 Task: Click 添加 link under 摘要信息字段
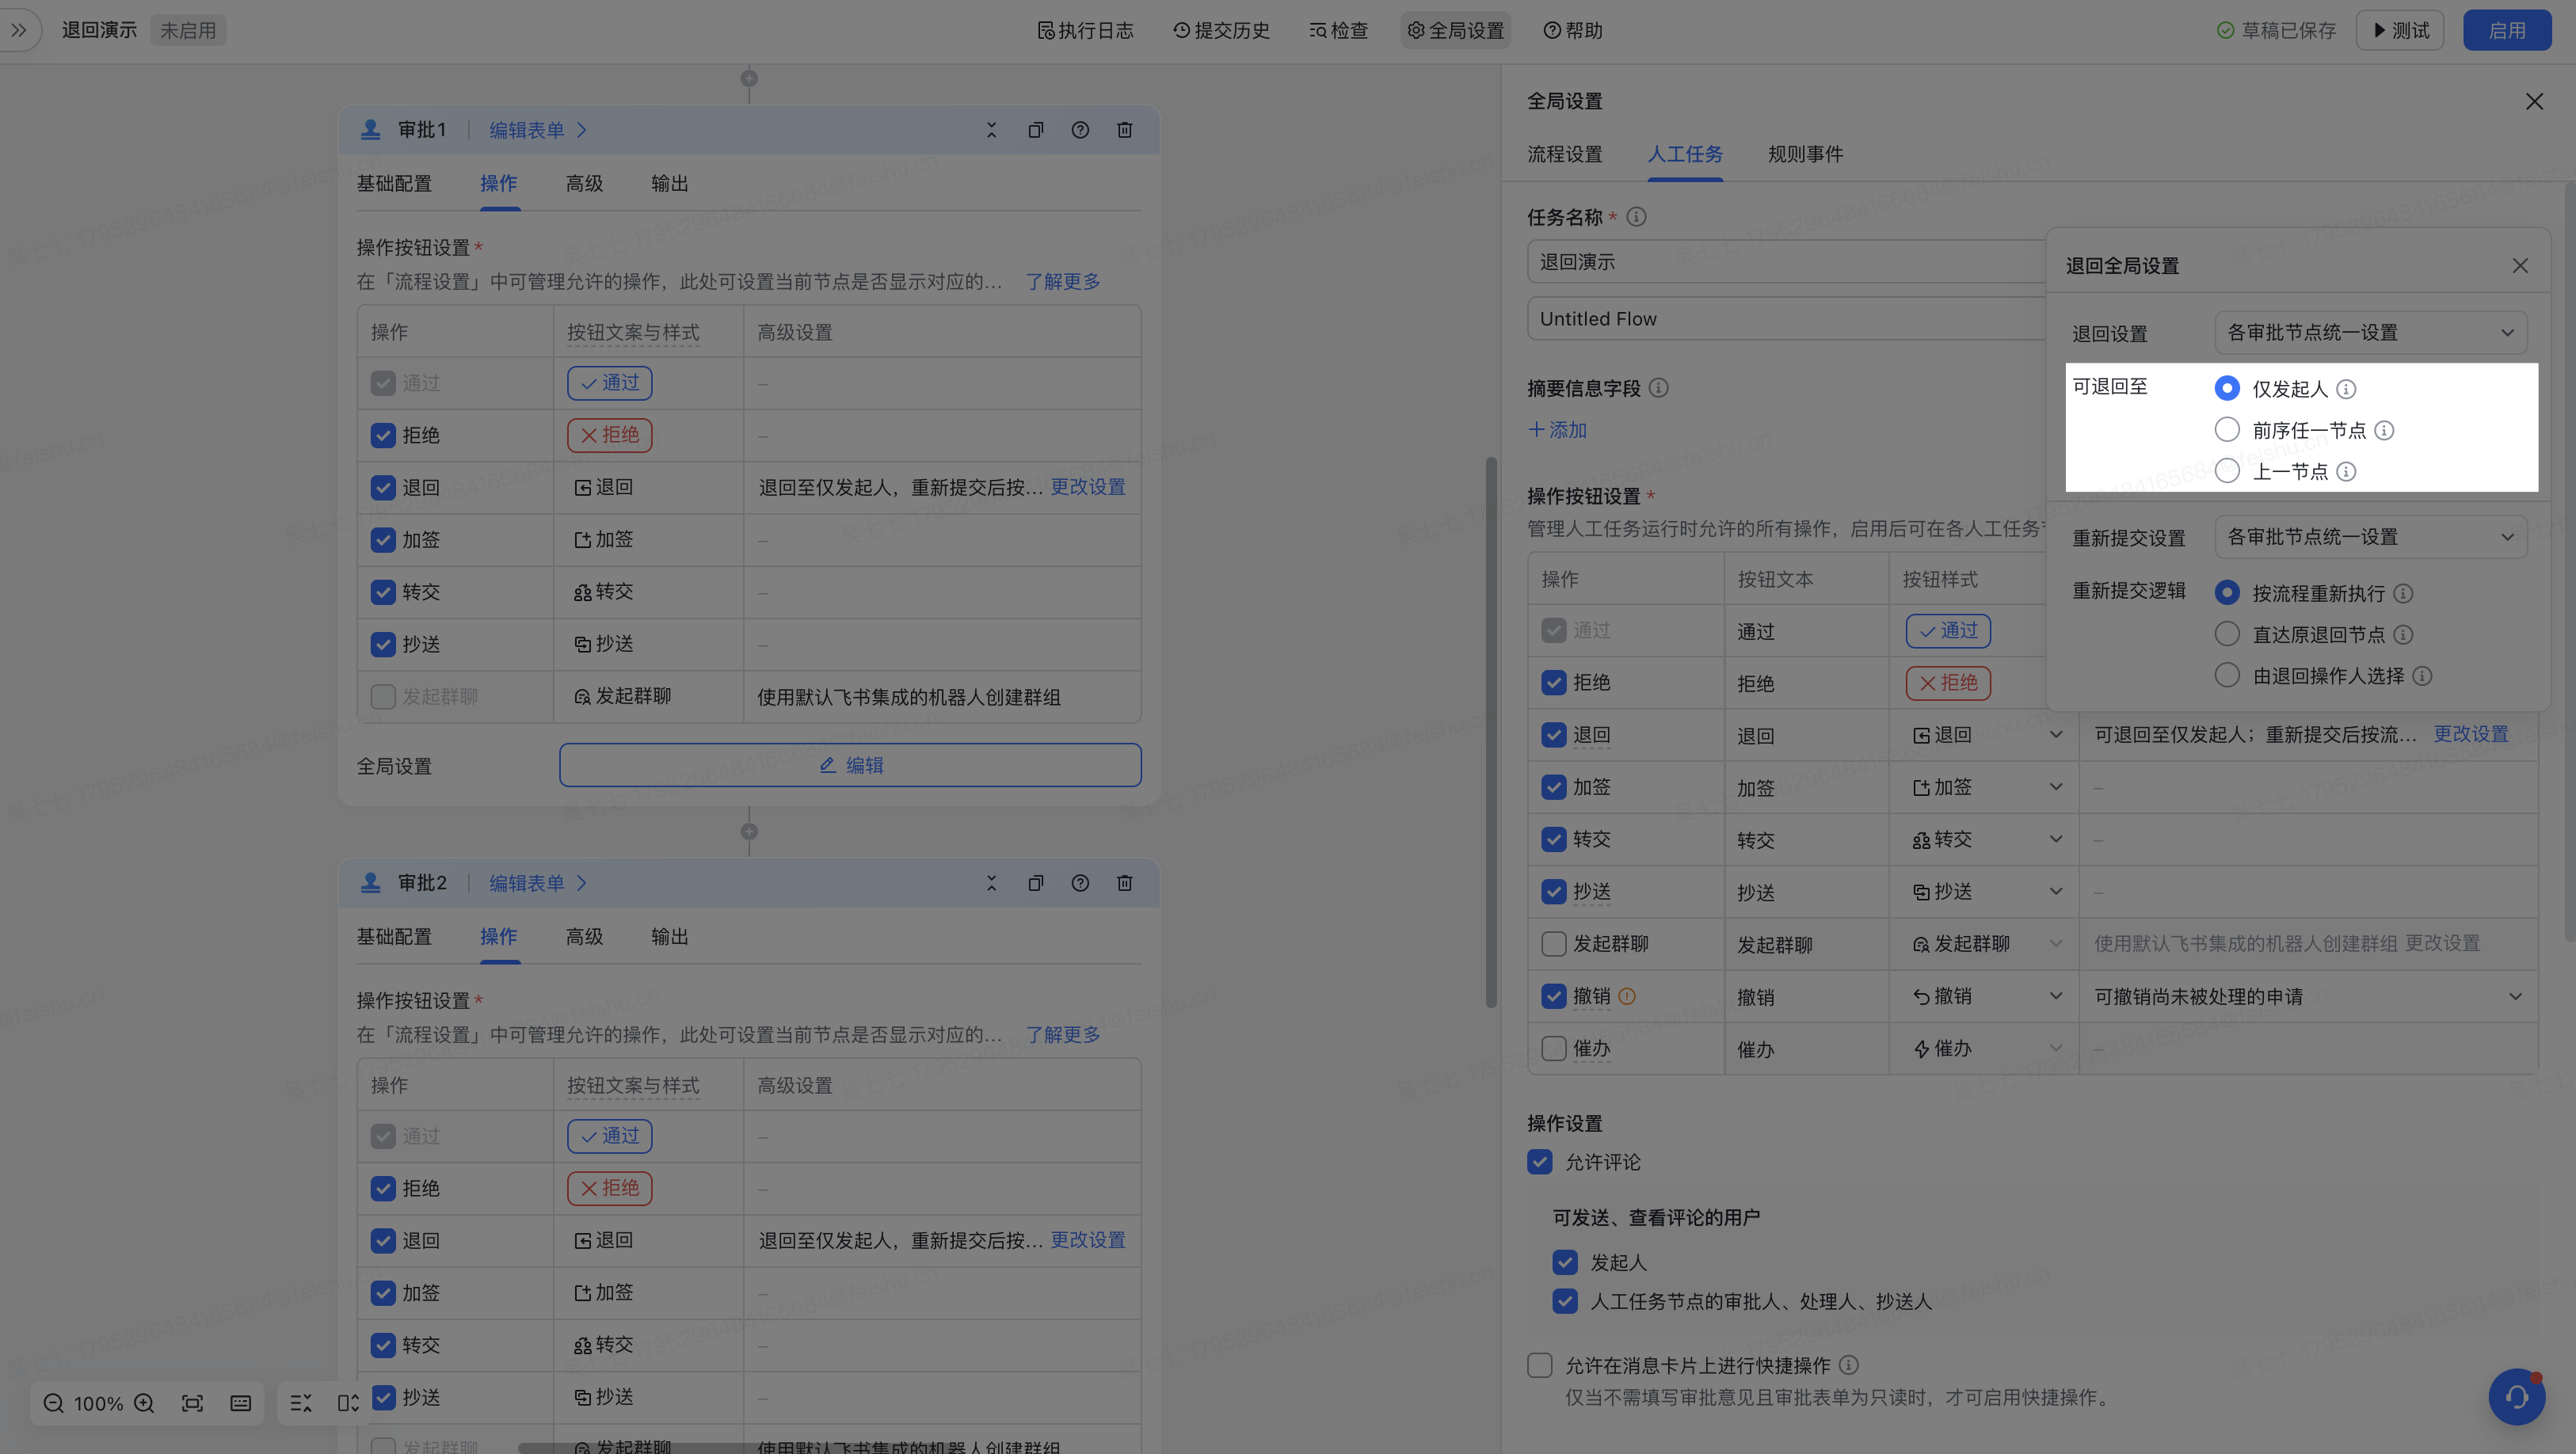tap(1558, 430)
